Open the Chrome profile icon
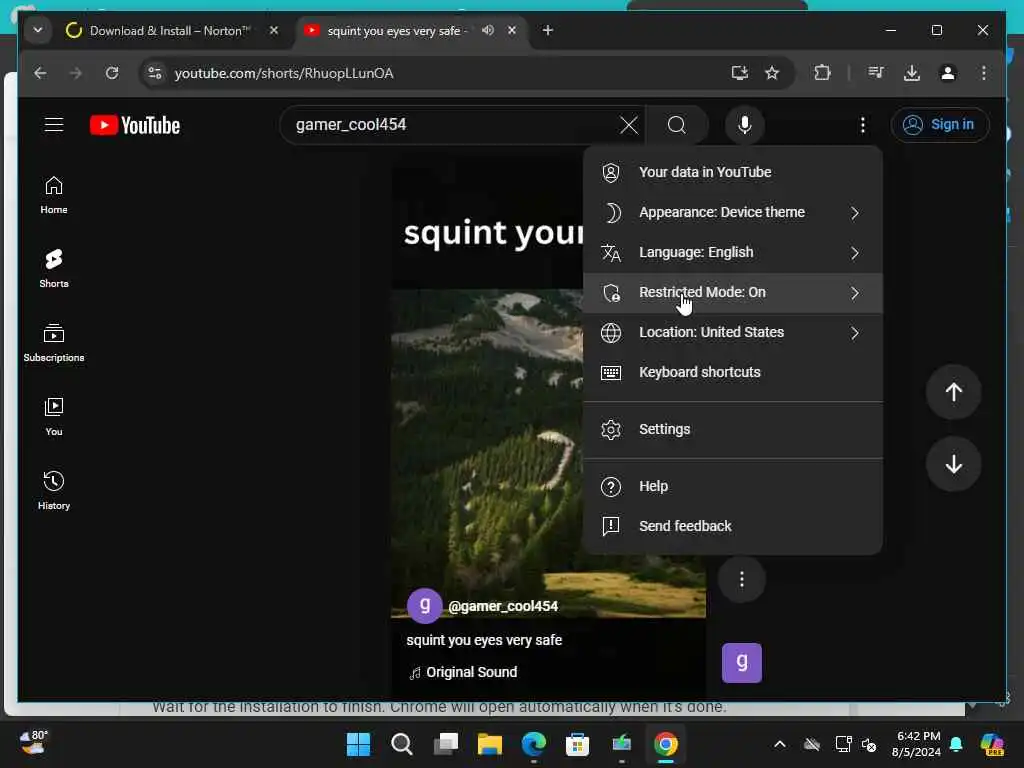 [x=948, y=73]
